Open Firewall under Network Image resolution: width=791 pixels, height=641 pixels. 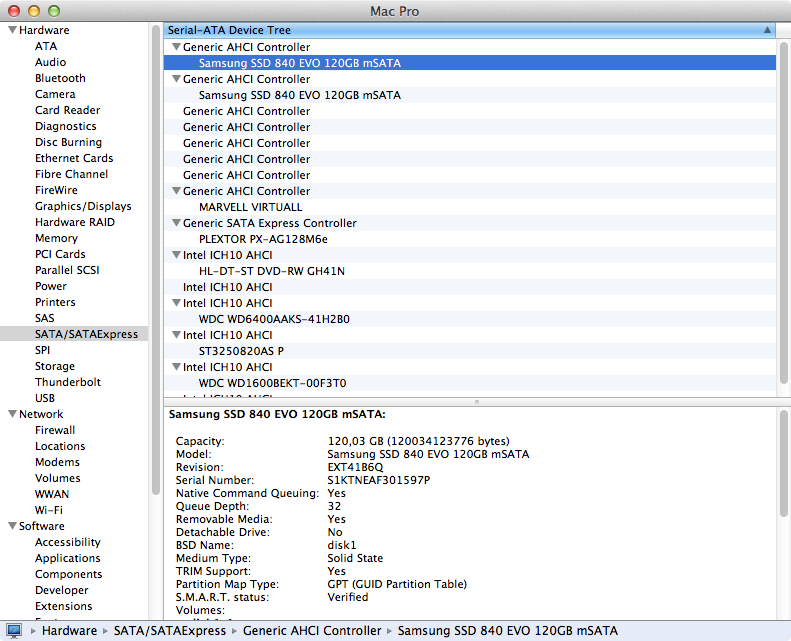coord(55,430)
